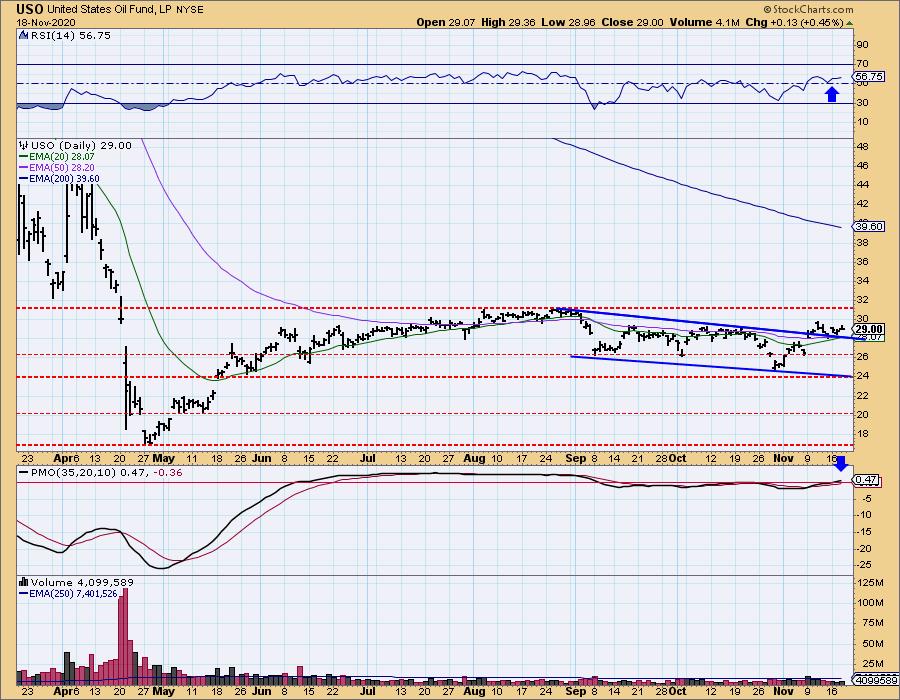Click the Volume 4.1M header value
Screen dimensions: 900x700
(x=704, y=22)
